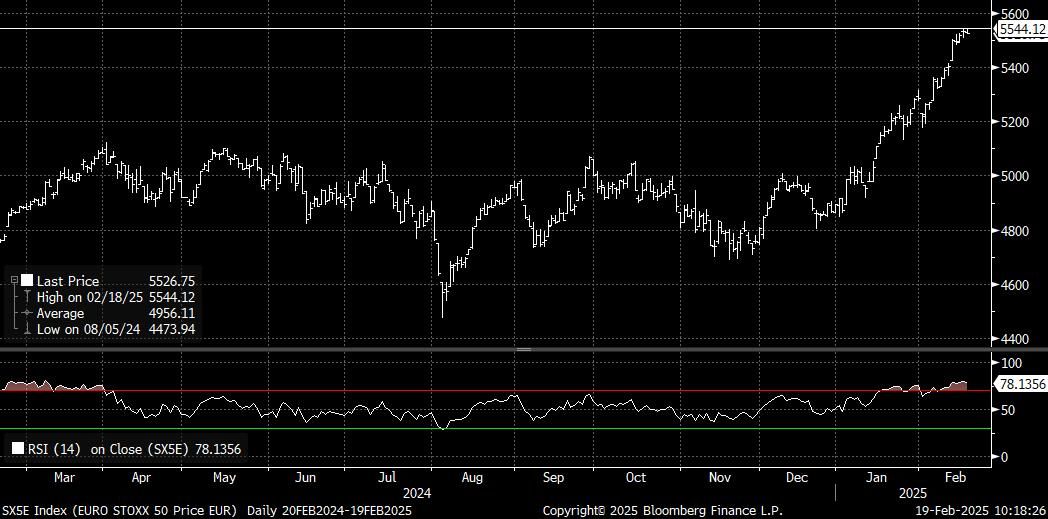Click the 50 tick arrow on RSI axis

point(994,410)
